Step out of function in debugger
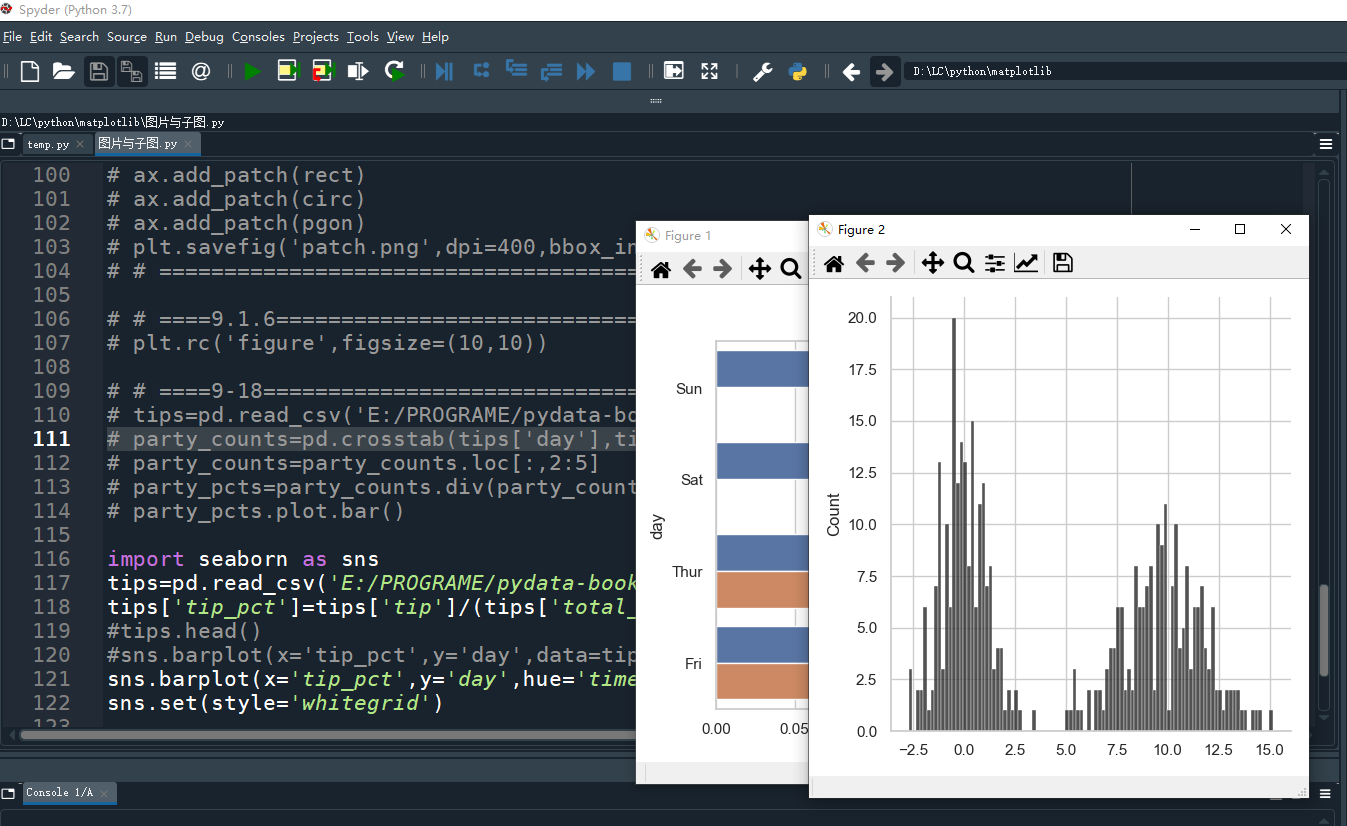1347x826 pixels. click(x=551, y=71)
